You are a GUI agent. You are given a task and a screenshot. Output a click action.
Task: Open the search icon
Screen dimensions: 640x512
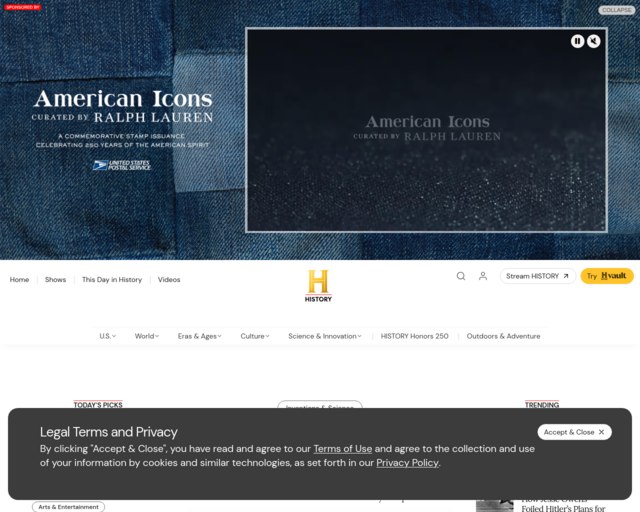pos(461,276)
